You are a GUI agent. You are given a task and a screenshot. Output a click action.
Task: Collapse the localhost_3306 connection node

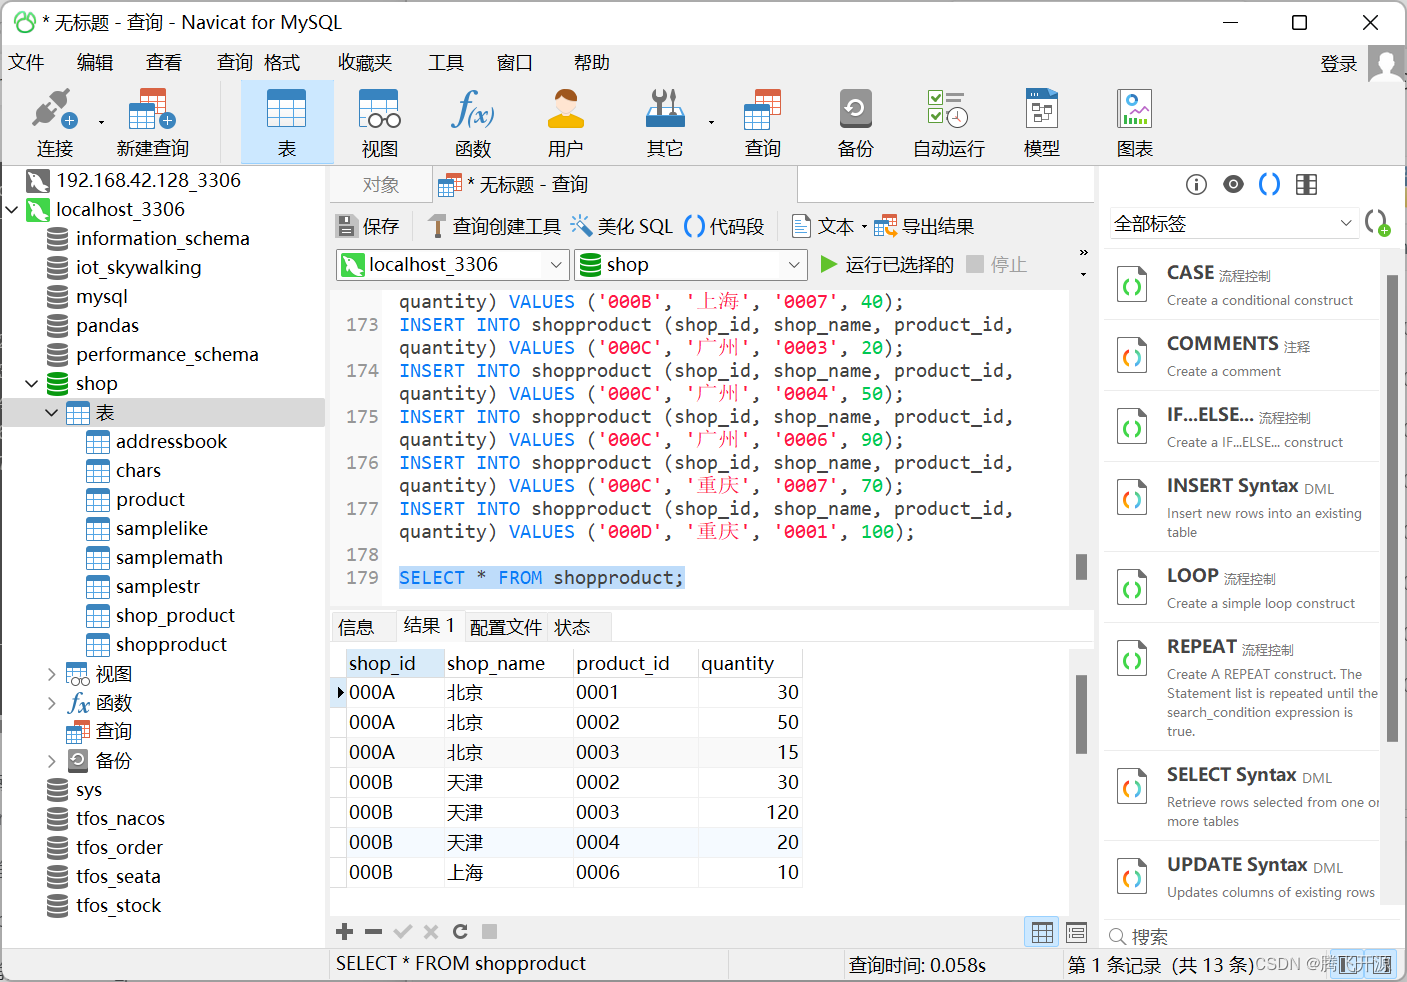(x=12, y=210)
